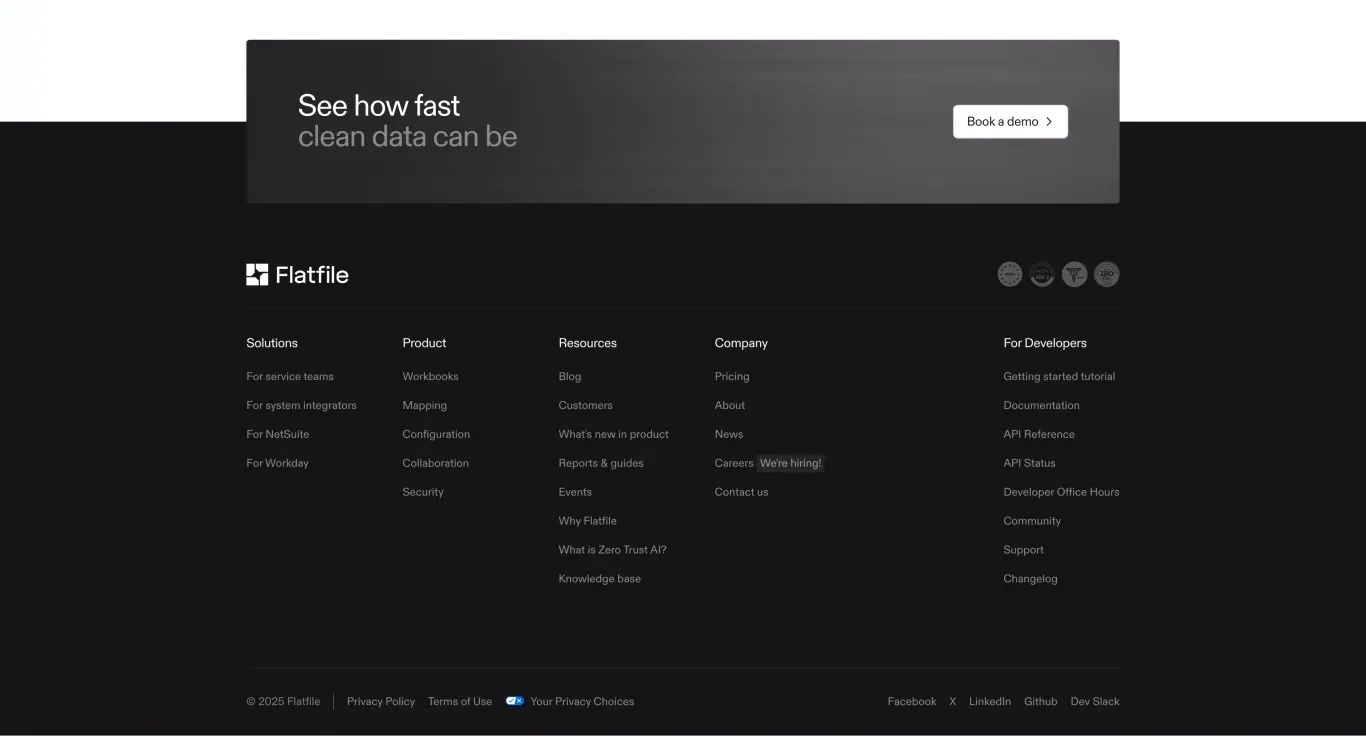Open the Terms of Use link
This screenshot has width=1366, height=736.
[460, 702]
